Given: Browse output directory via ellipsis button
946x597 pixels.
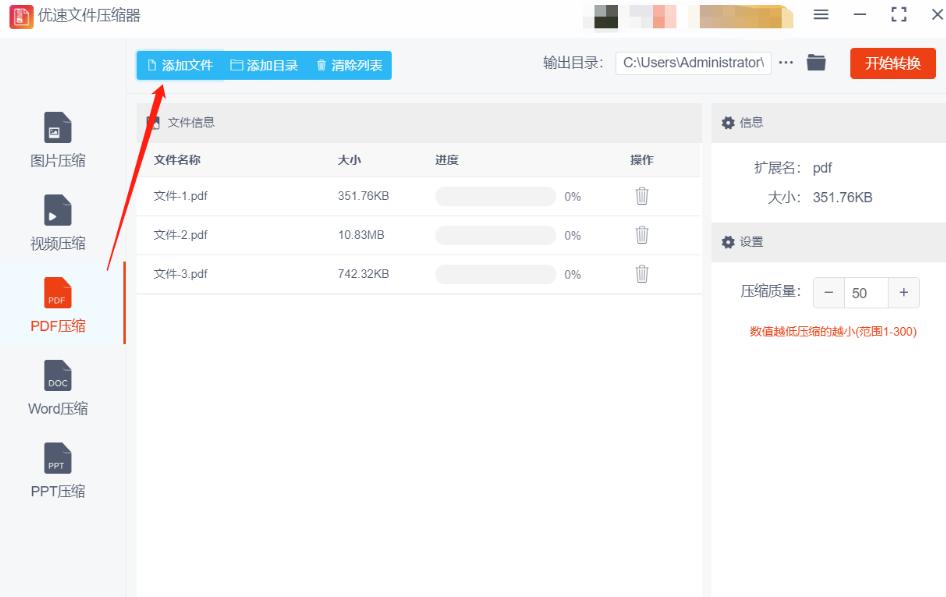Looking at the screenshot, I should (x=786, y=62).
